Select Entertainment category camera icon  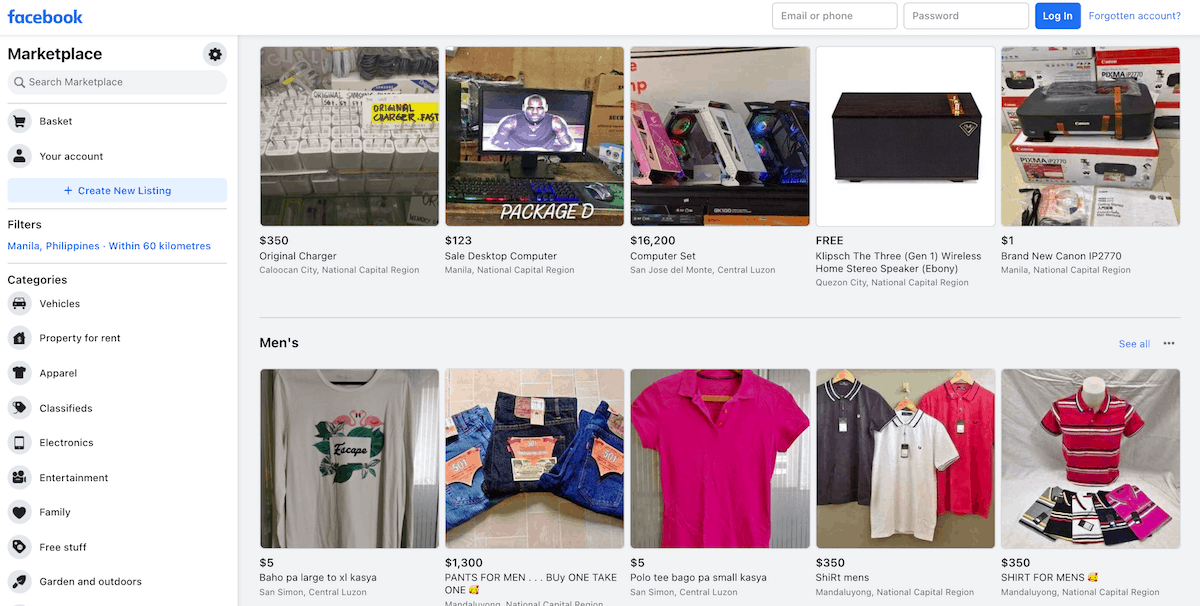coord(19,477)
